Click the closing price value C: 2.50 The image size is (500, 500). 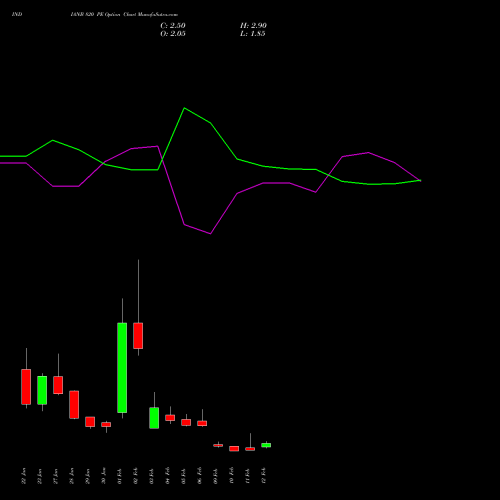173,26
